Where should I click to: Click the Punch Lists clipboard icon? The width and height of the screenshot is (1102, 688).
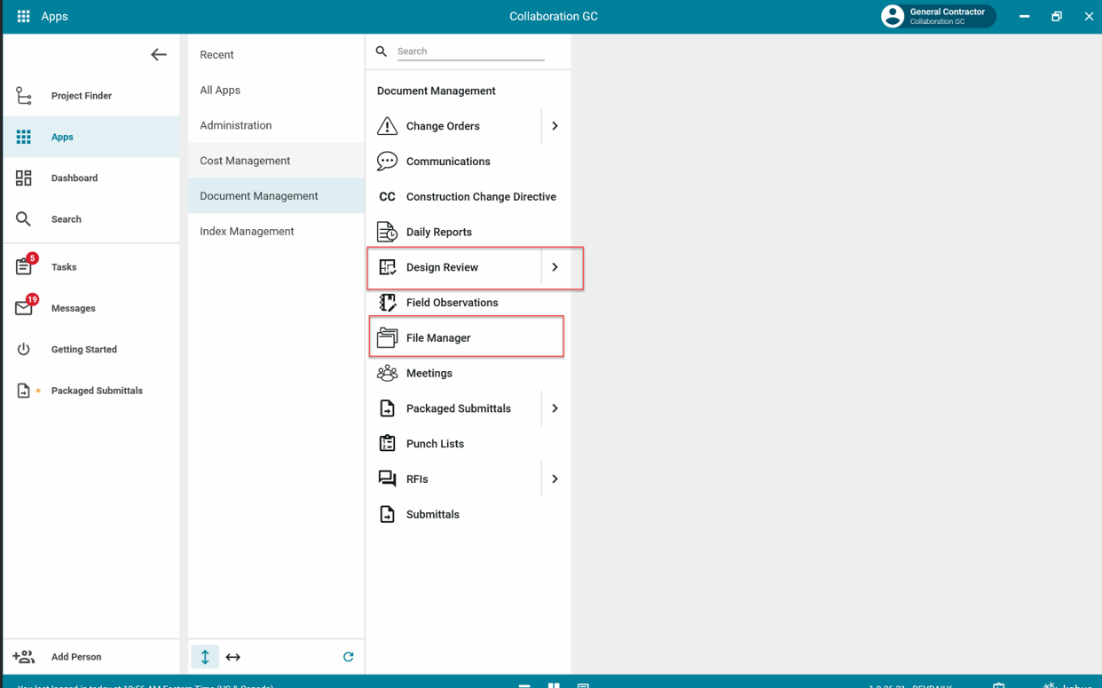[387, 444]
